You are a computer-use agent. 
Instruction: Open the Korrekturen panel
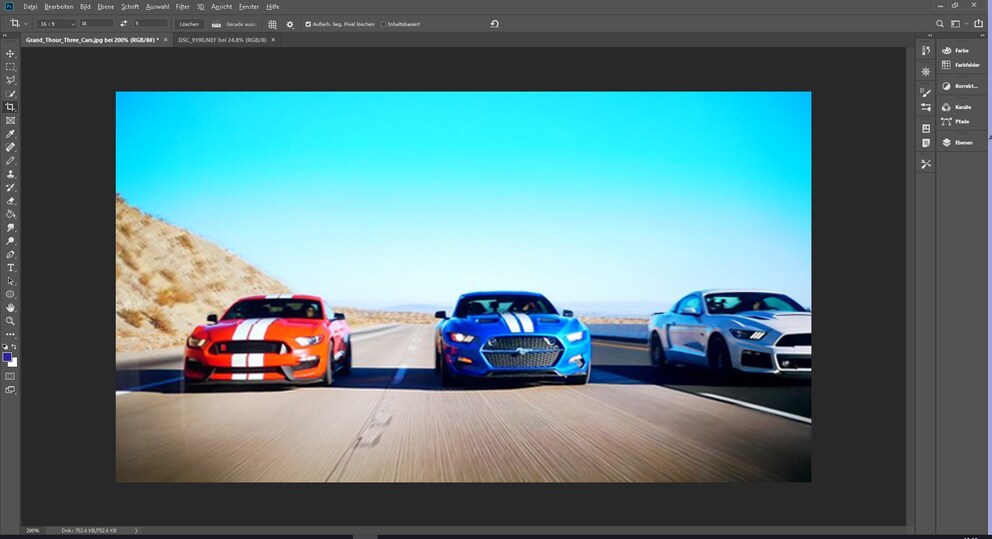coord(959,86)
